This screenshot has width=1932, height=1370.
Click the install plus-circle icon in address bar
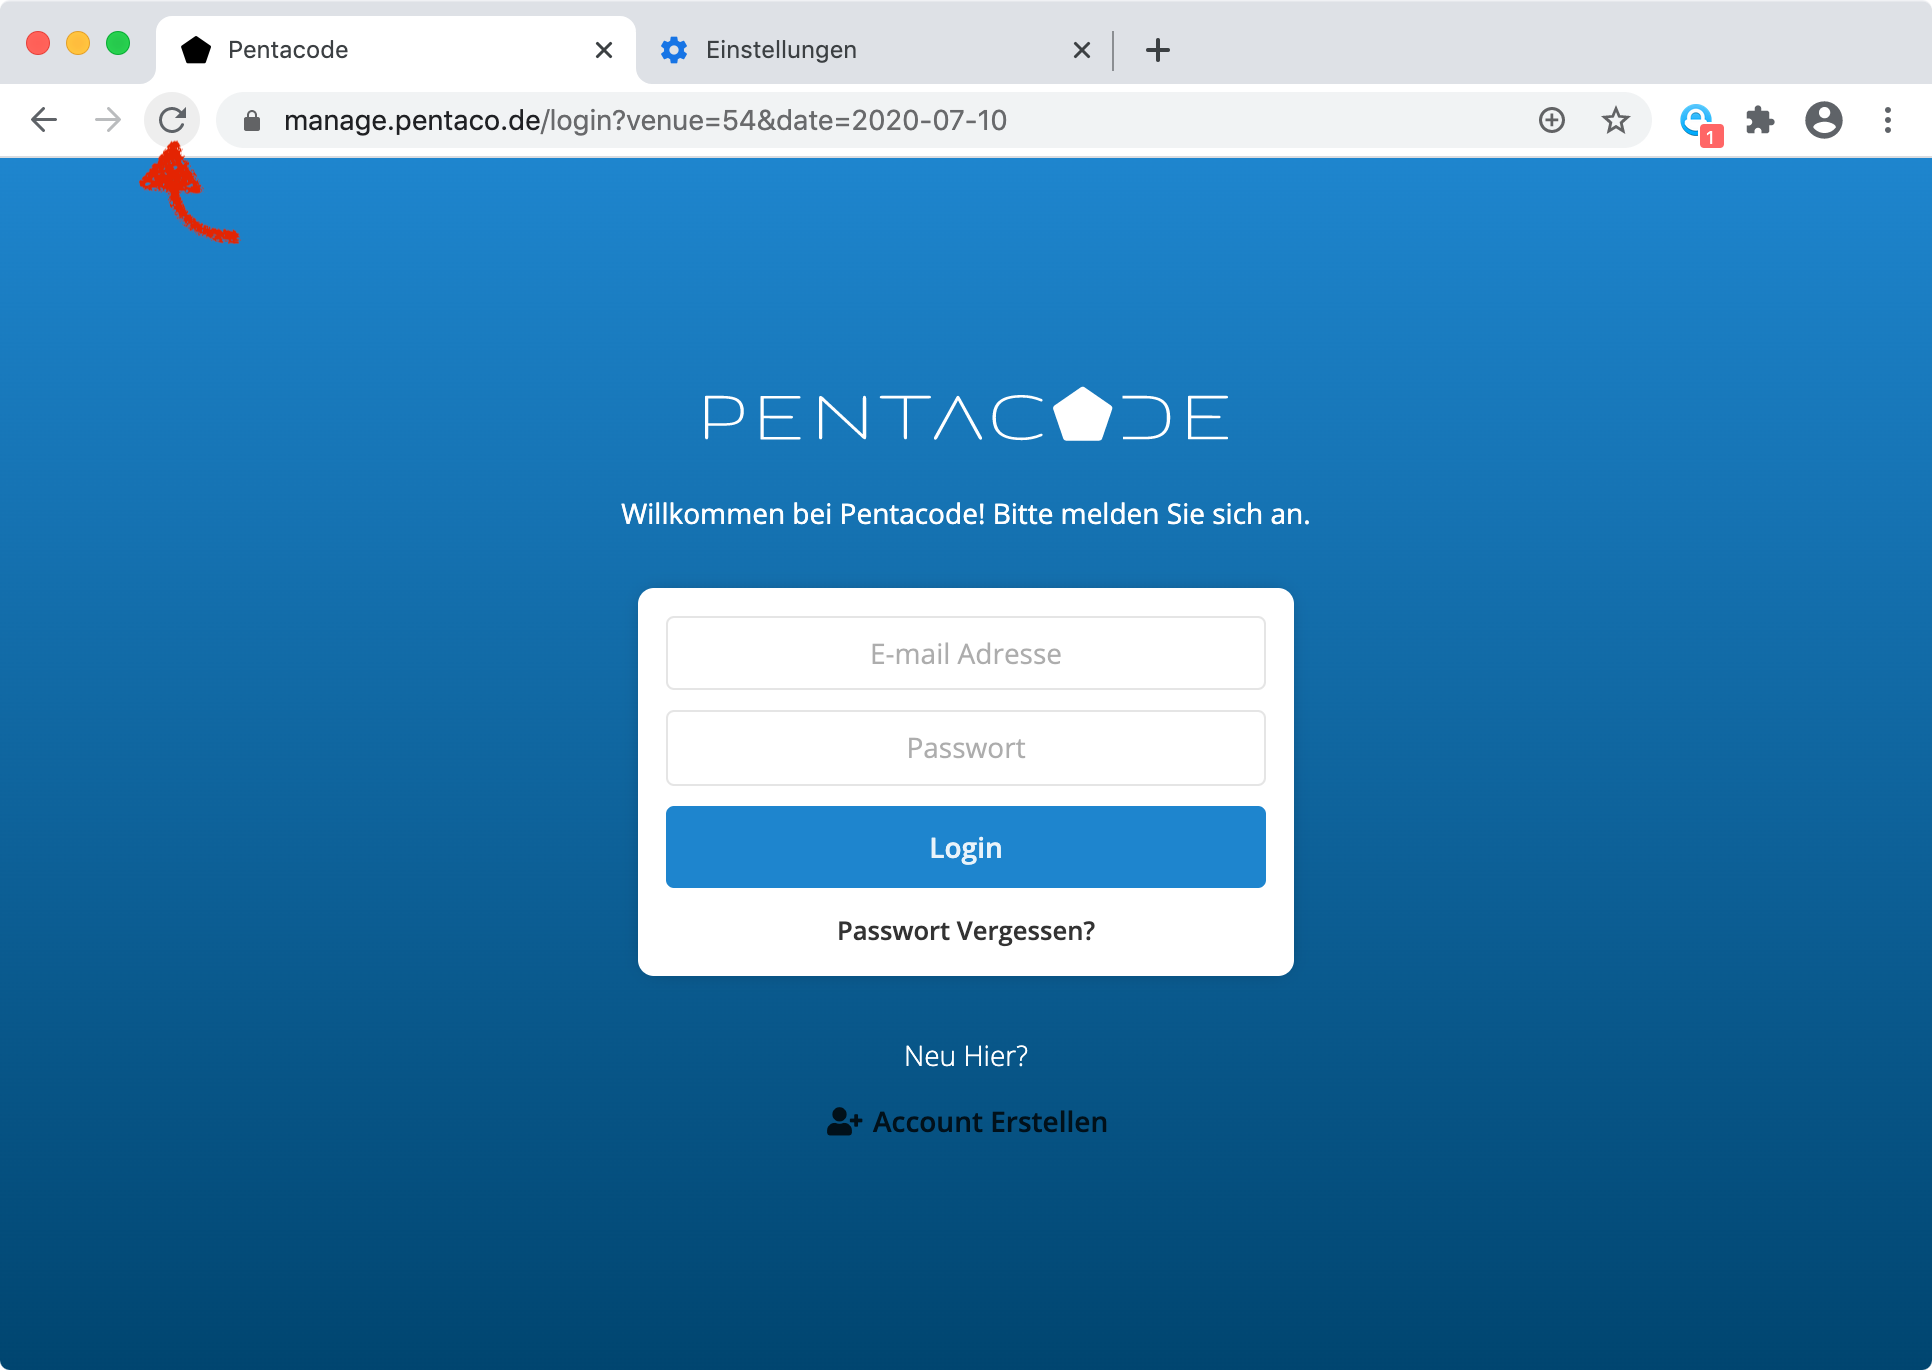click(1552, 120)
